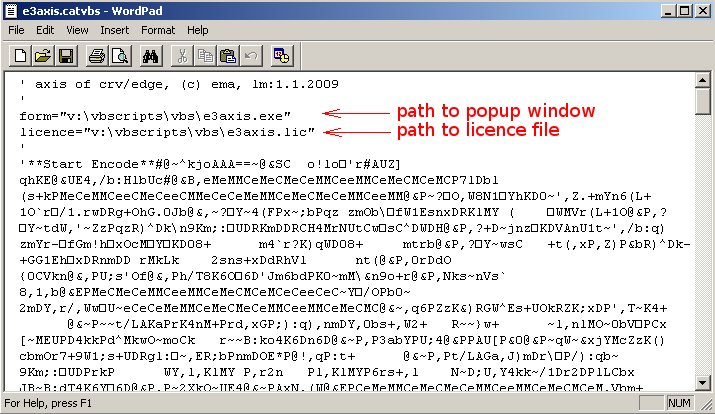
Task: Save the file with the floppy disk icon
Action: pos(66,54)
